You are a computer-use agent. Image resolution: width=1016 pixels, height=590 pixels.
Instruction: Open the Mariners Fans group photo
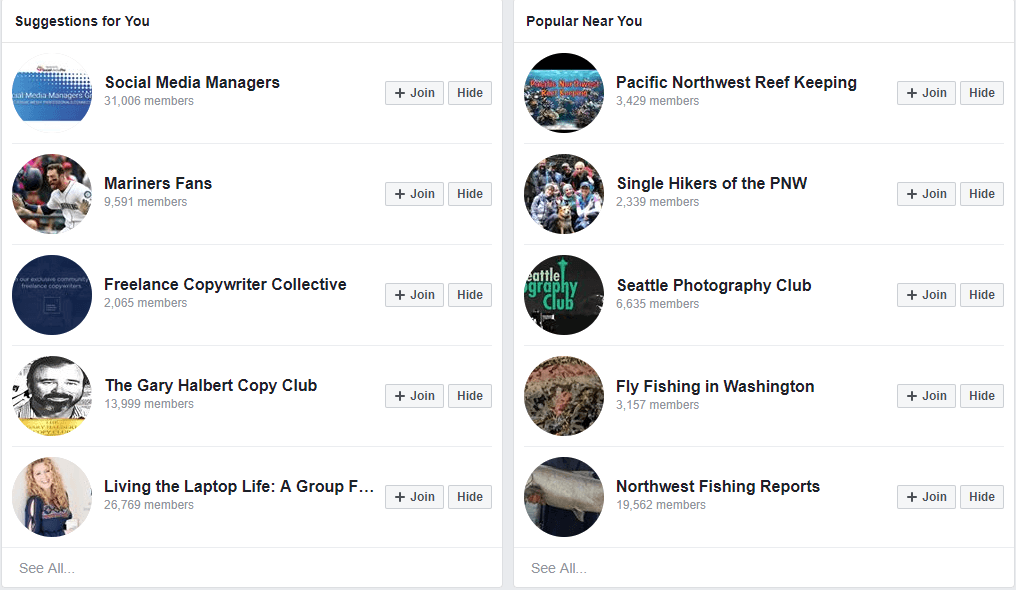[x=51, y=194]
